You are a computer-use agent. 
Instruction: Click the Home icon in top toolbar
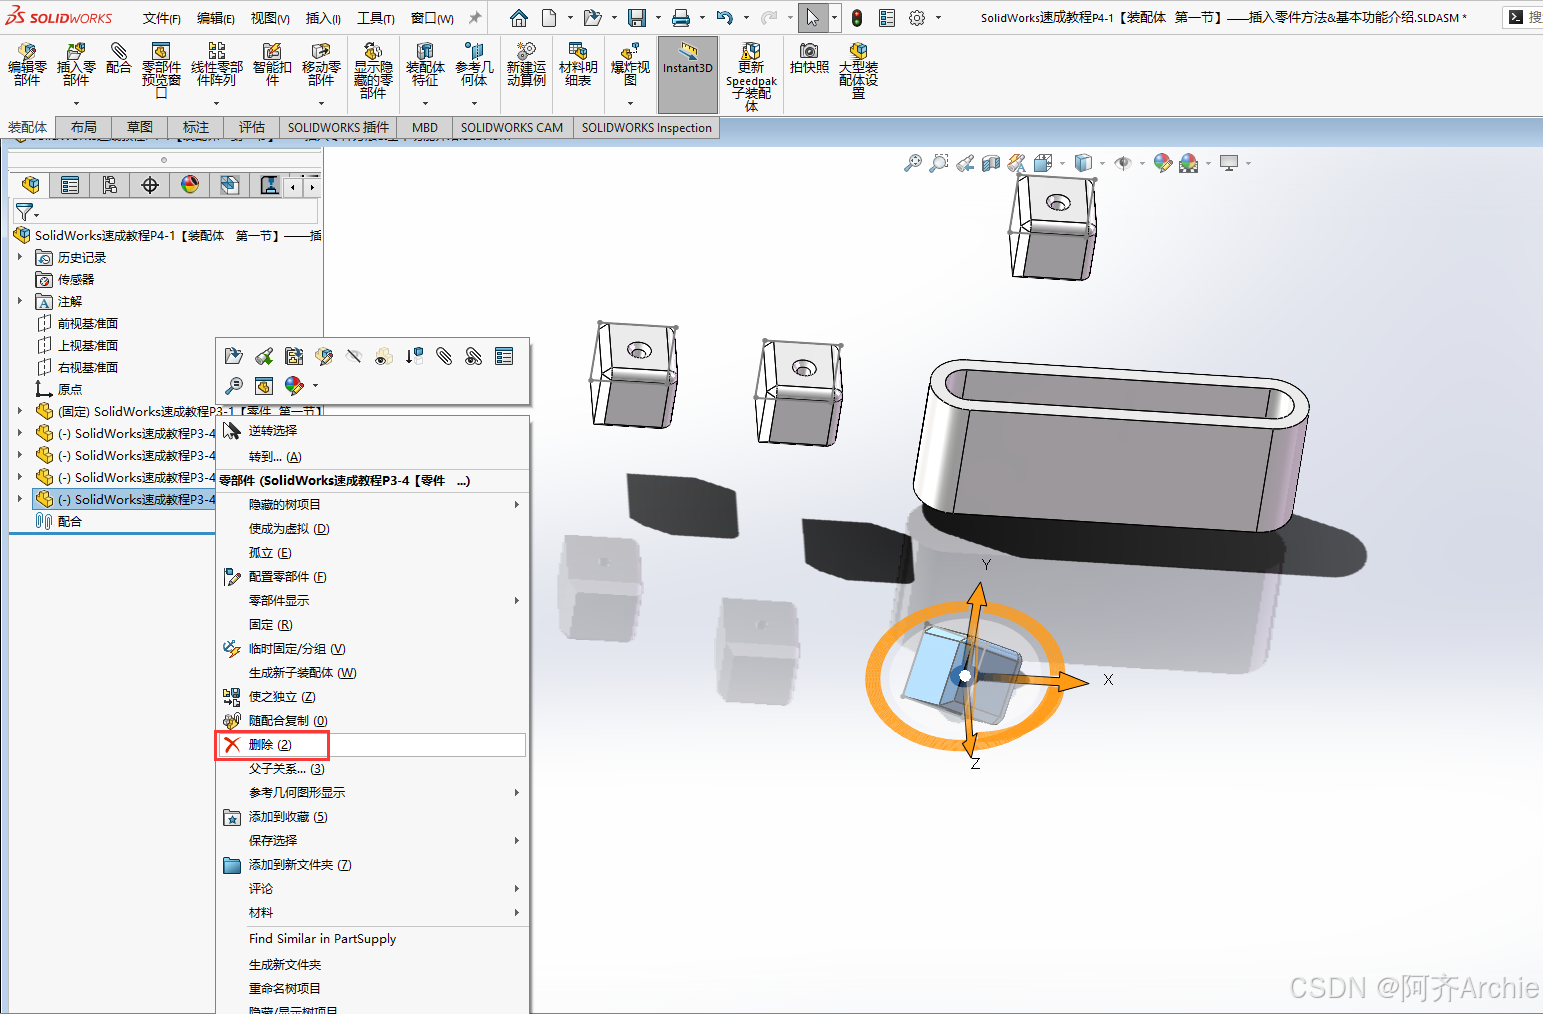pyautogui.click(x=519, y=18)
